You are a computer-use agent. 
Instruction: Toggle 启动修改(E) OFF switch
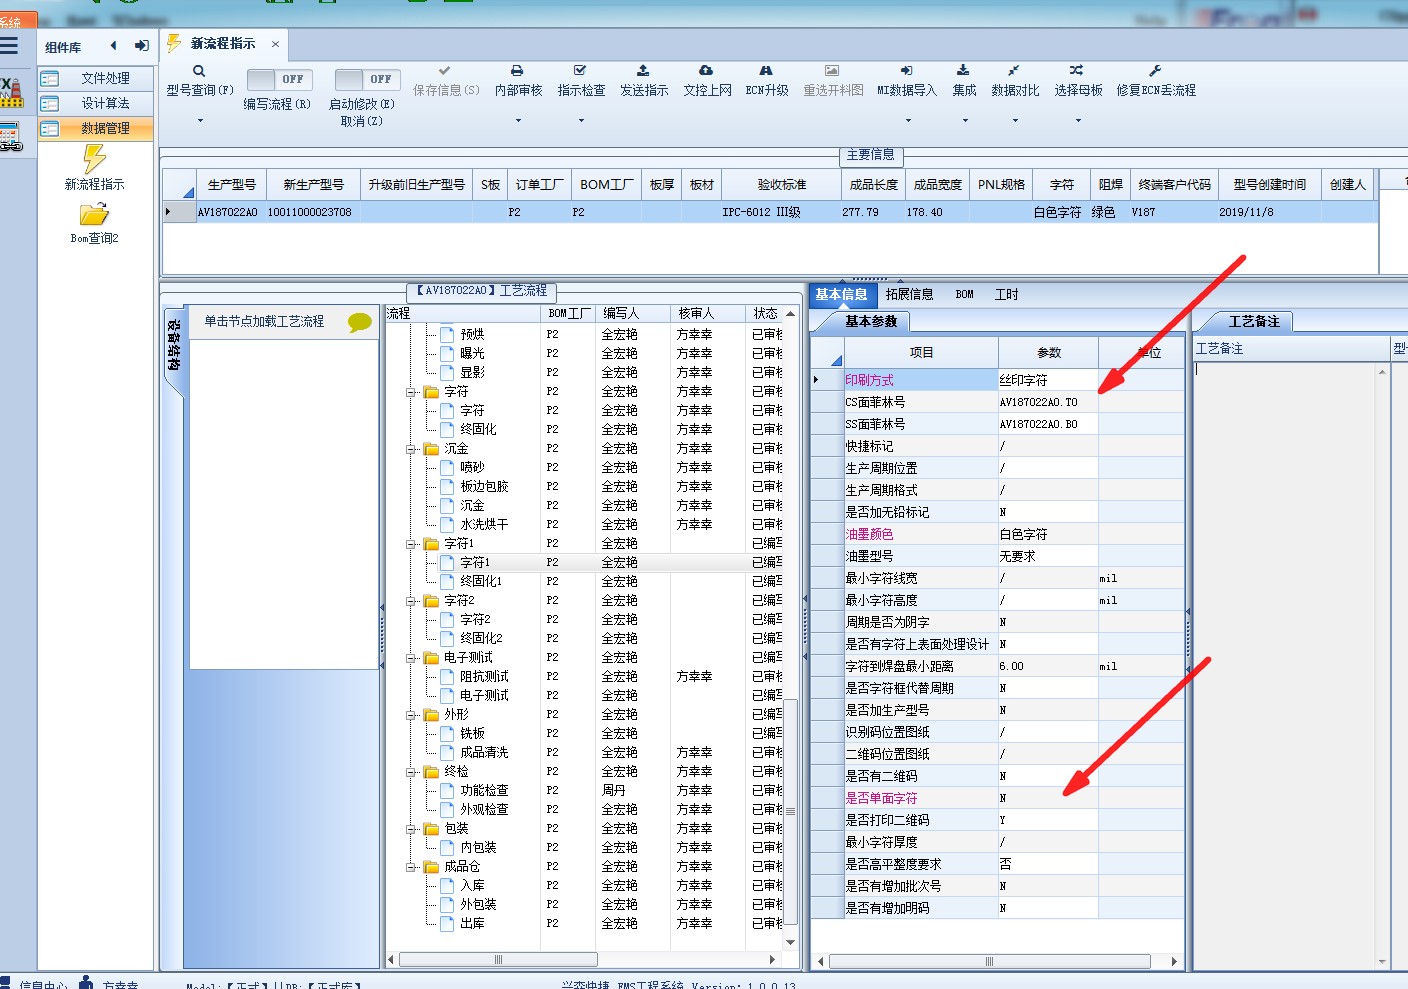tap(367, 79)
